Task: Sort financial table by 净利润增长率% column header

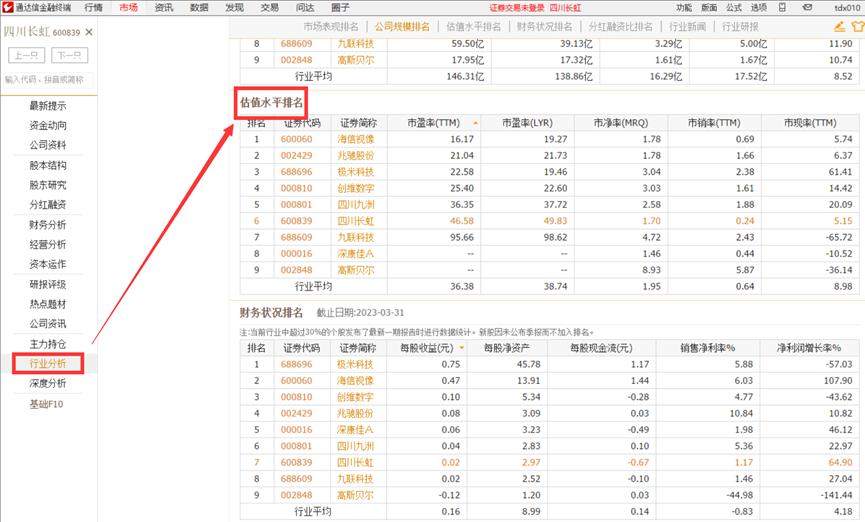Action: [809, 348]
